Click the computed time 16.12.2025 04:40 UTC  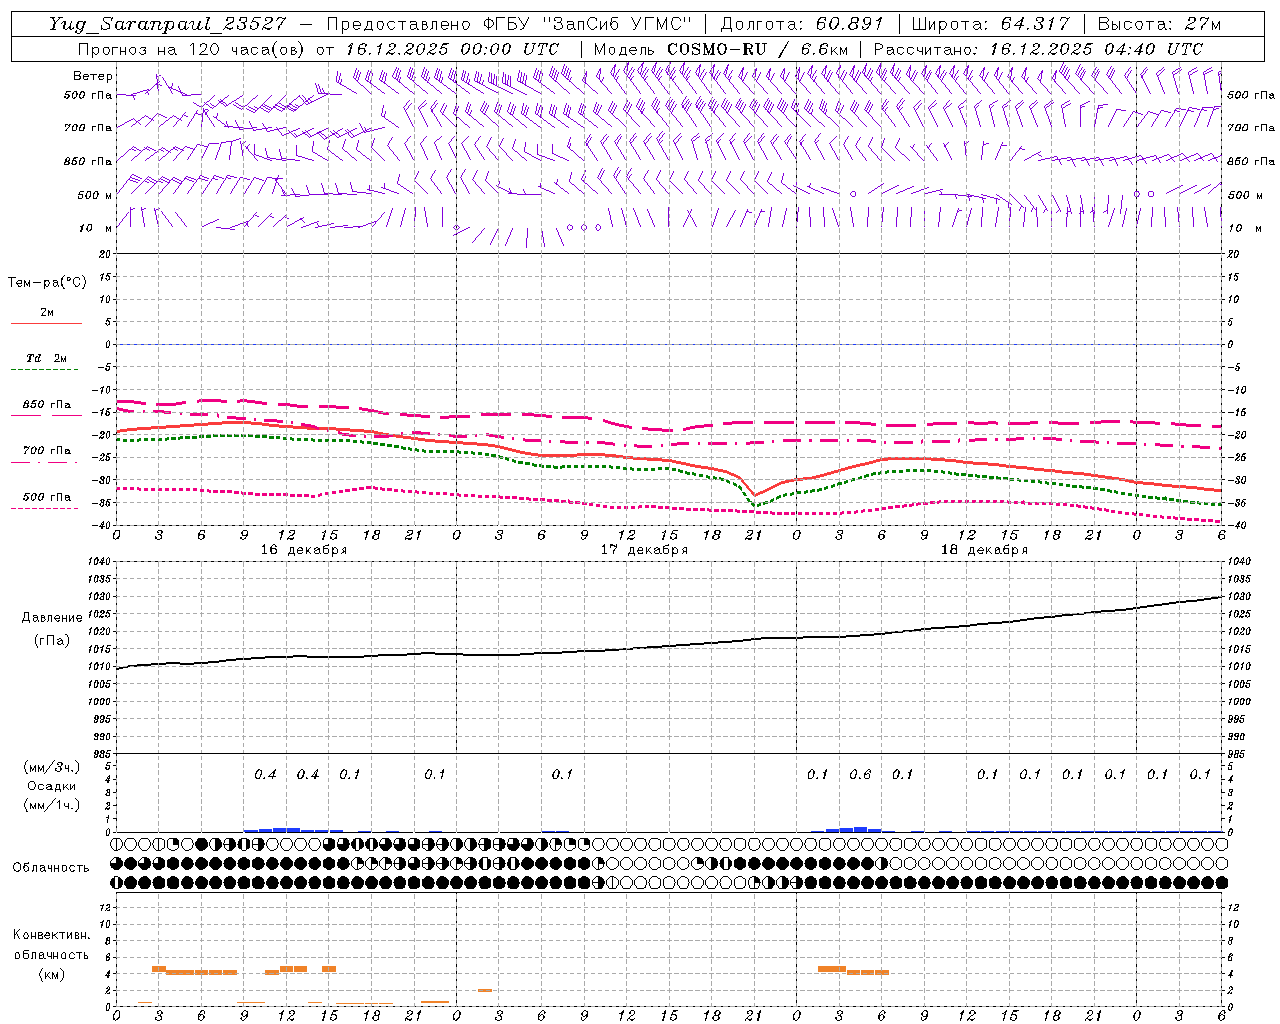pyautogui.click(x=1096, y=49)
